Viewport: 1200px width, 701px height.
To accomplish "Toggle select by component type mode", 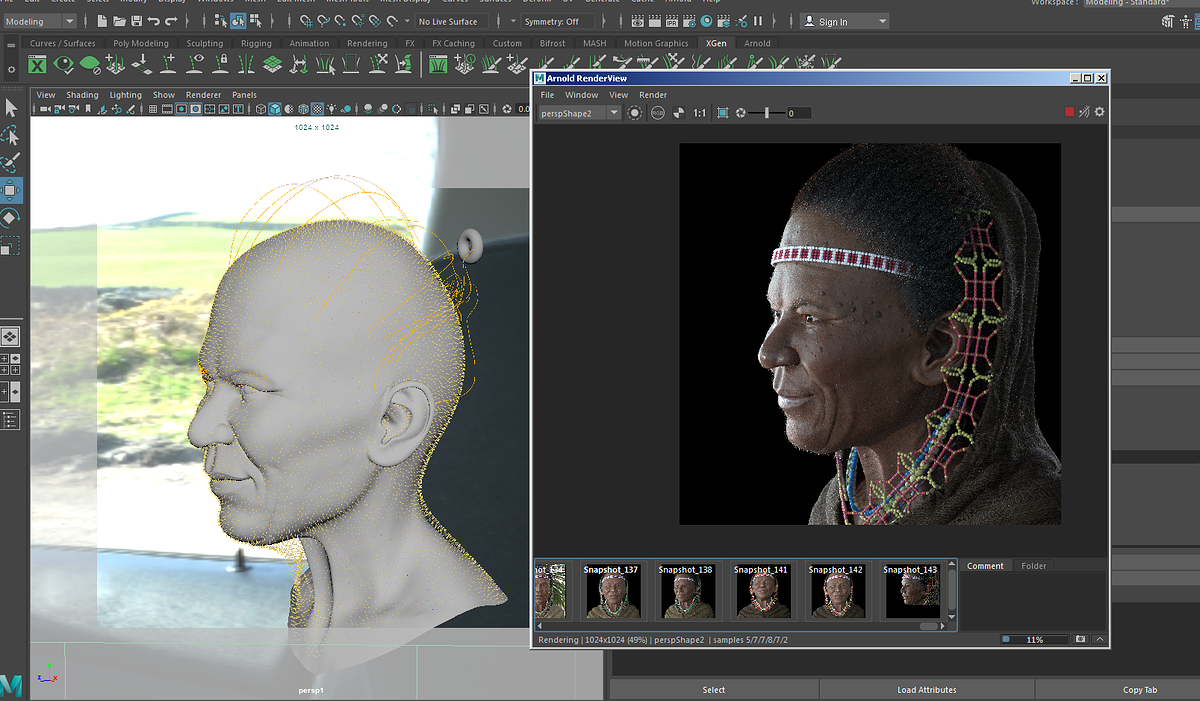I will click(256, 21).
